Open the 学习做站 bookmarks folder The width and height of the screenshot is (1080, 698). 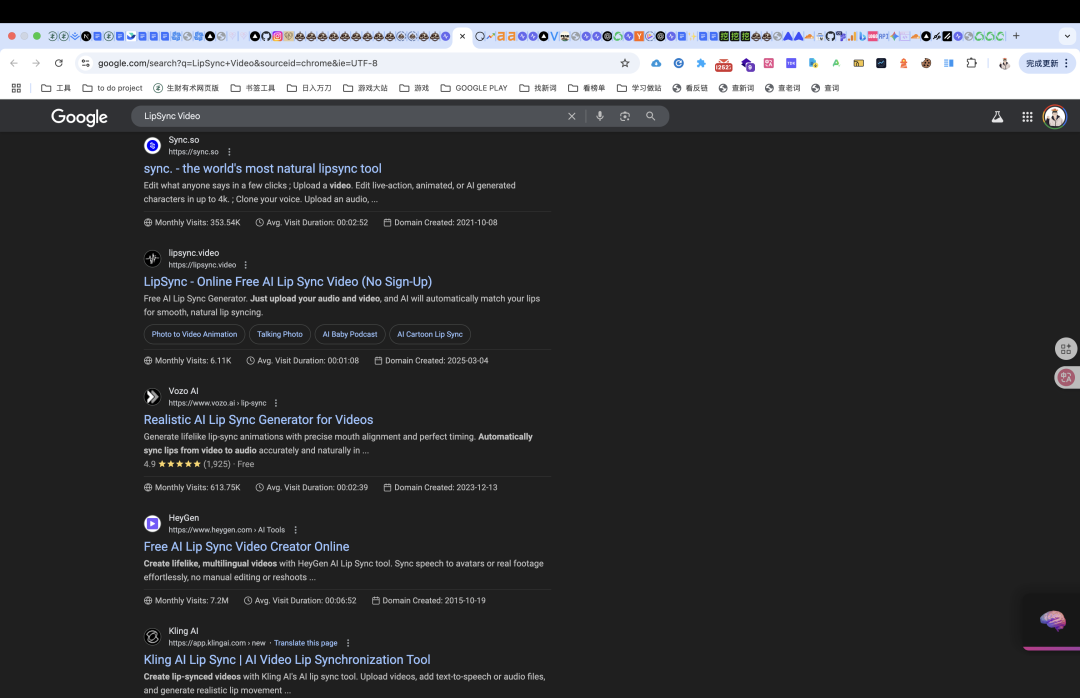pos(639,88)
